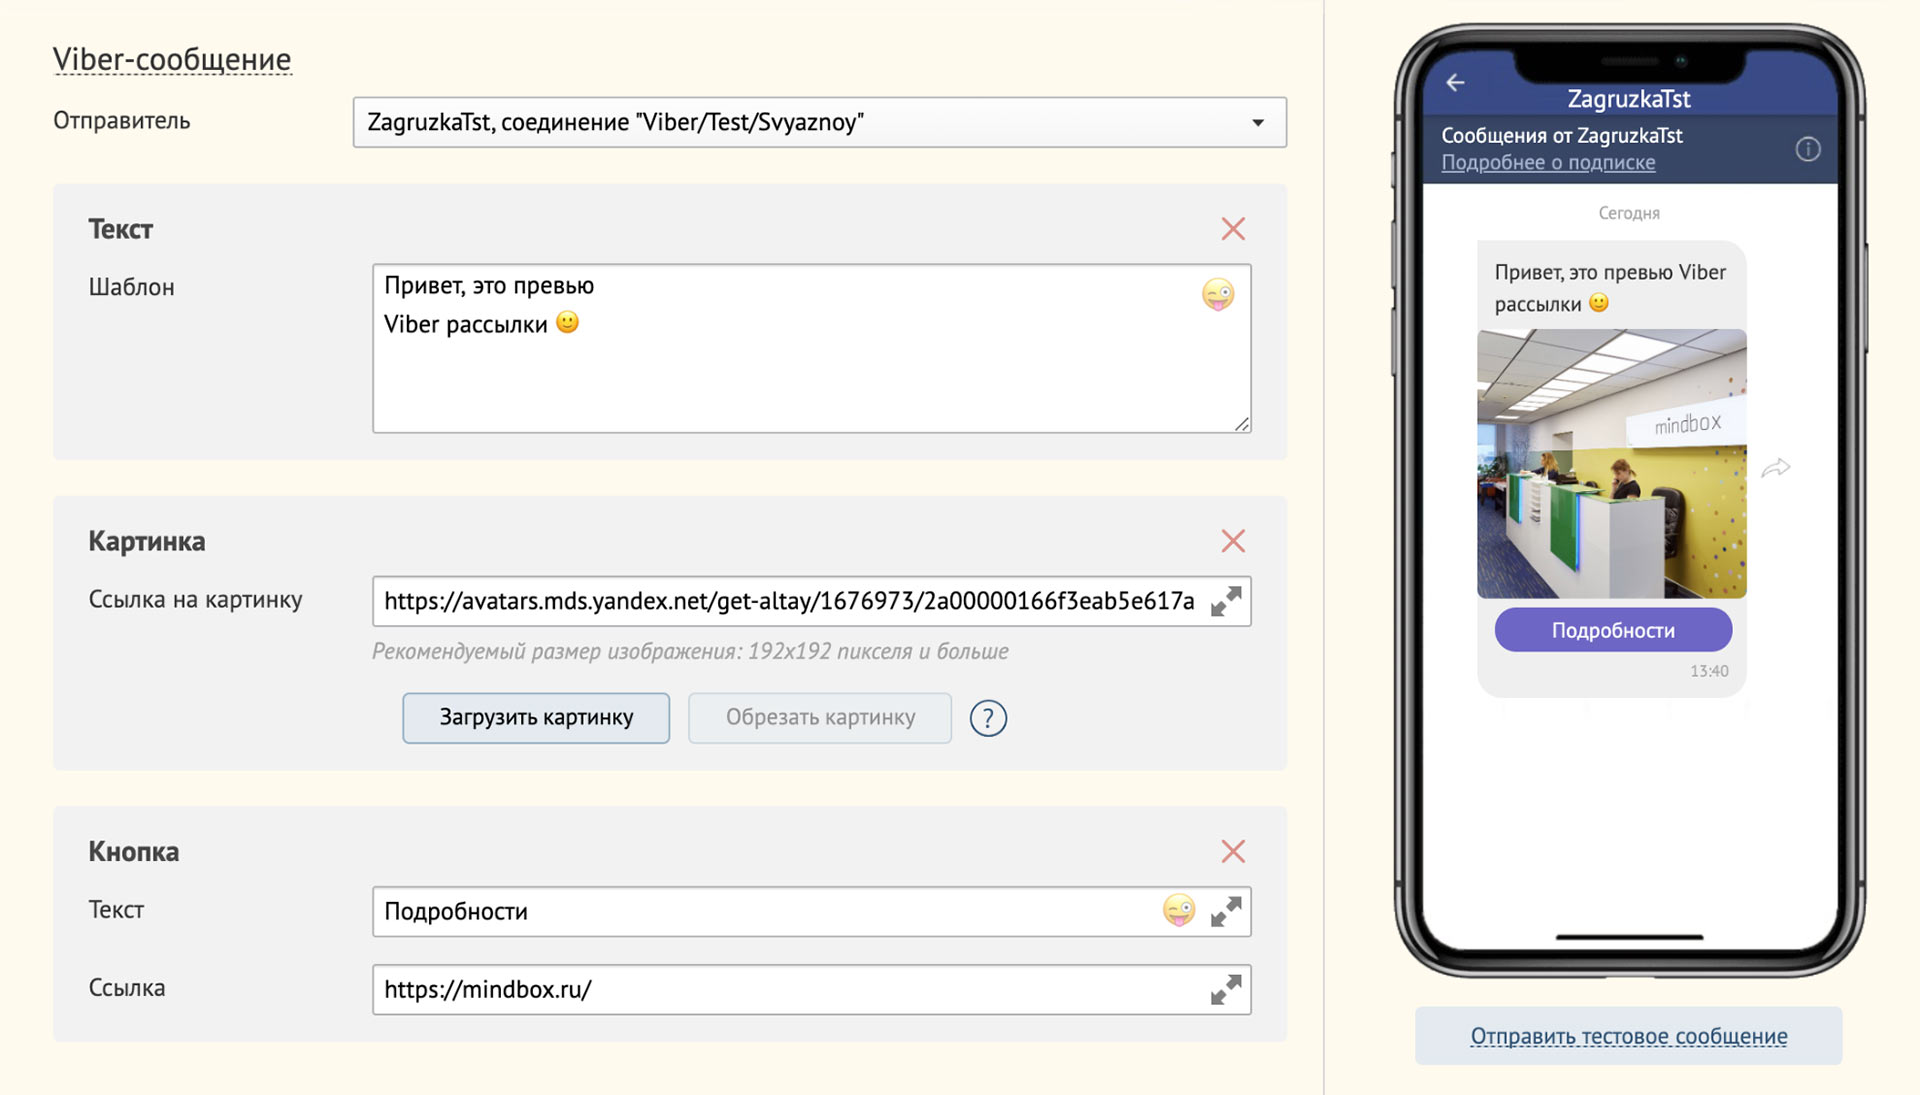Expand the button text field editor
Viewport: 1920px width, 1095px height.
click(x=1226, y=911)
